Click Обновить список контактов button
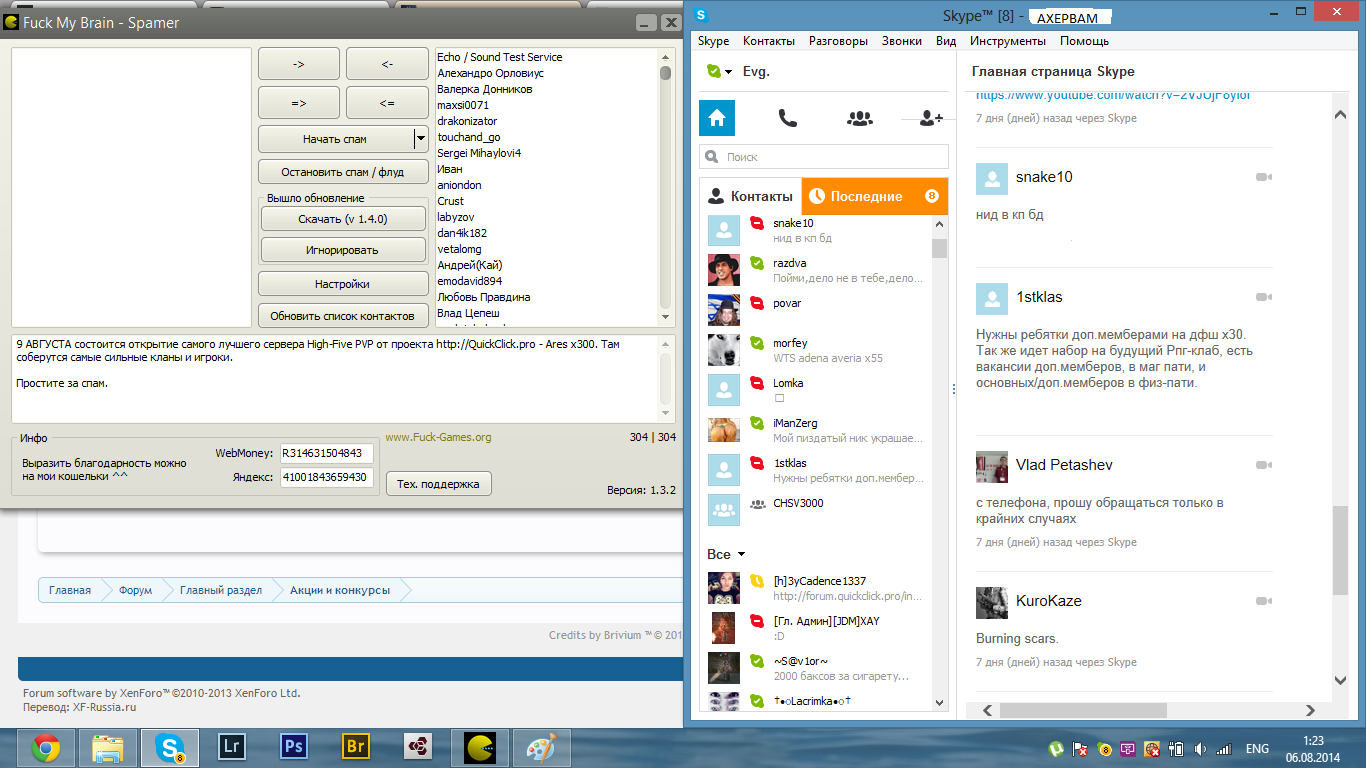The image size is (1366, 768). 343,316
